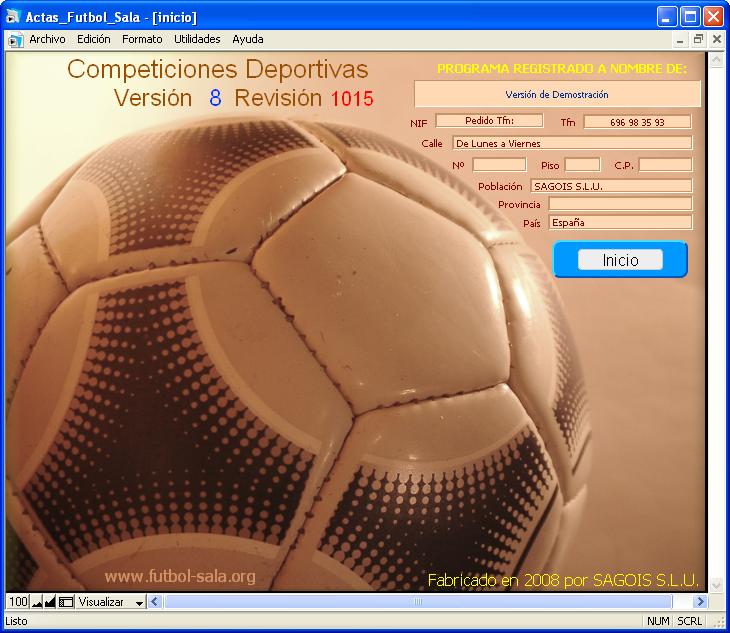
Task: Click the NIF field showing Pedido Tfn:
Action: [489, 121]
